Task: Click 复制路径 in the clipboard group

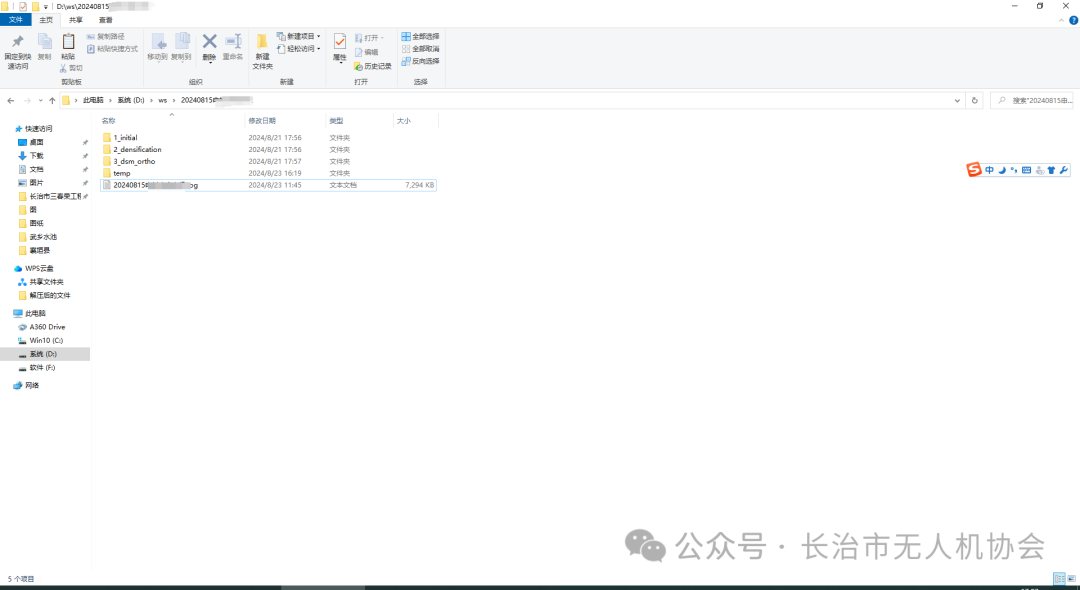Action: [106, 36]
